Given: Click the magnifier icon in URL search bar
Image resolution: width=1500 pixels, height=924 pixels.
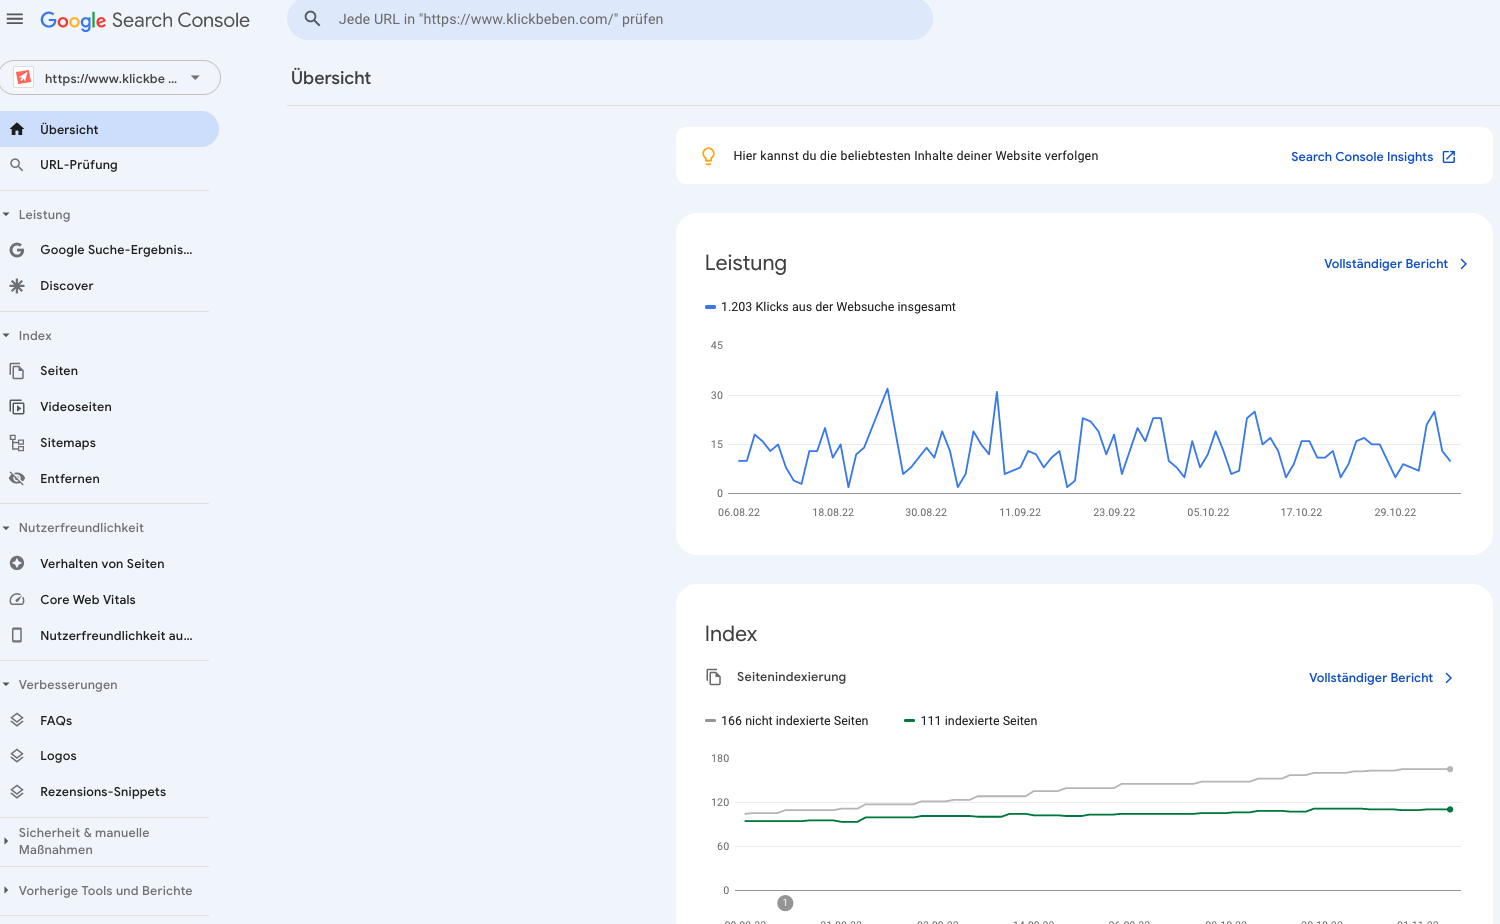Looking at the screenshot, I should point(313,19).
